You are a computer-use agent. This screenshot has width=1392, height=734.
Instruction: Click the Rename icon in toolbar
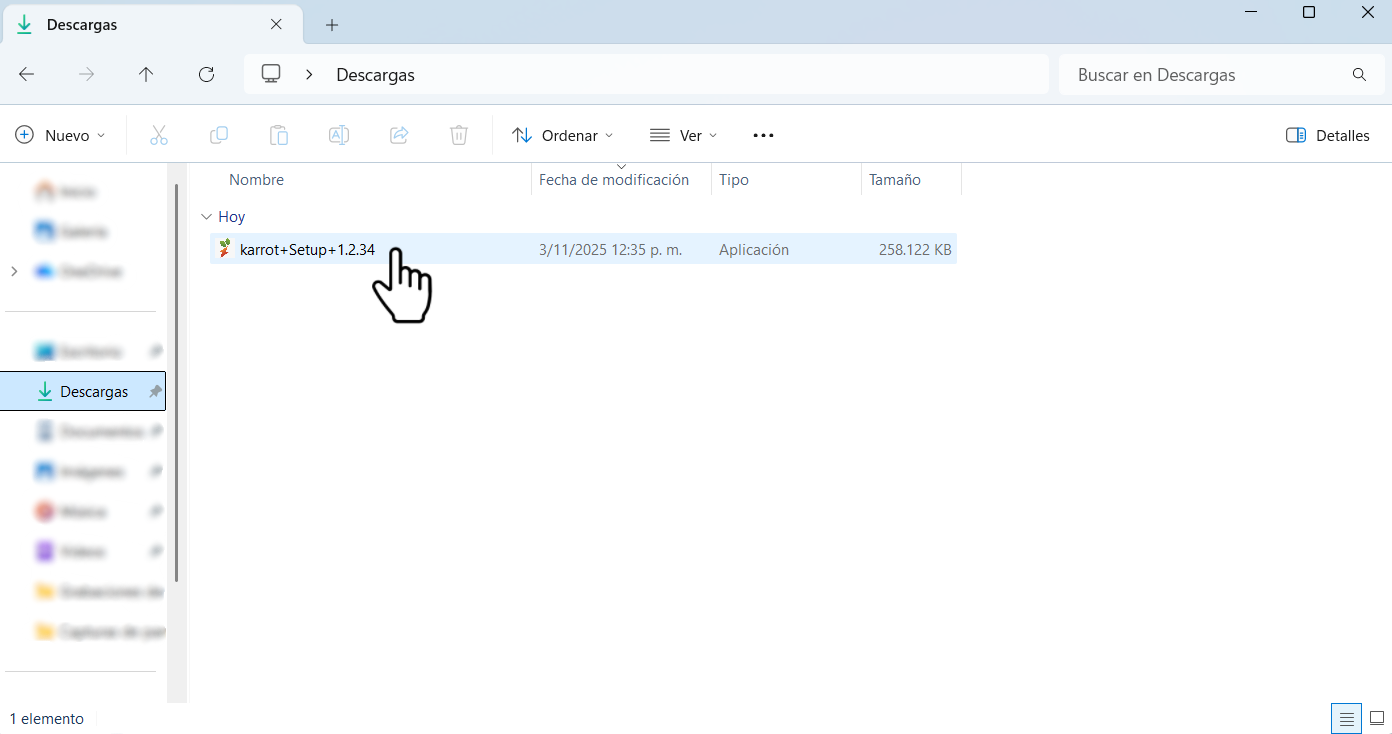click(x=339, y=135)
